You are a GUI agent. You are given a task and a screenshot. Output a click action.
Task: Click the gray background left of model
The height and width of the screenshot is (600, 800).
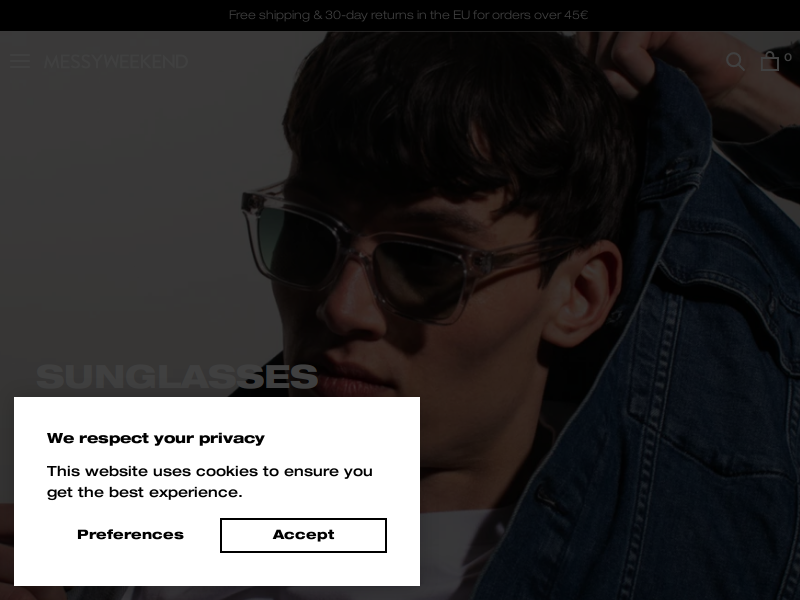tap(128, 204)
